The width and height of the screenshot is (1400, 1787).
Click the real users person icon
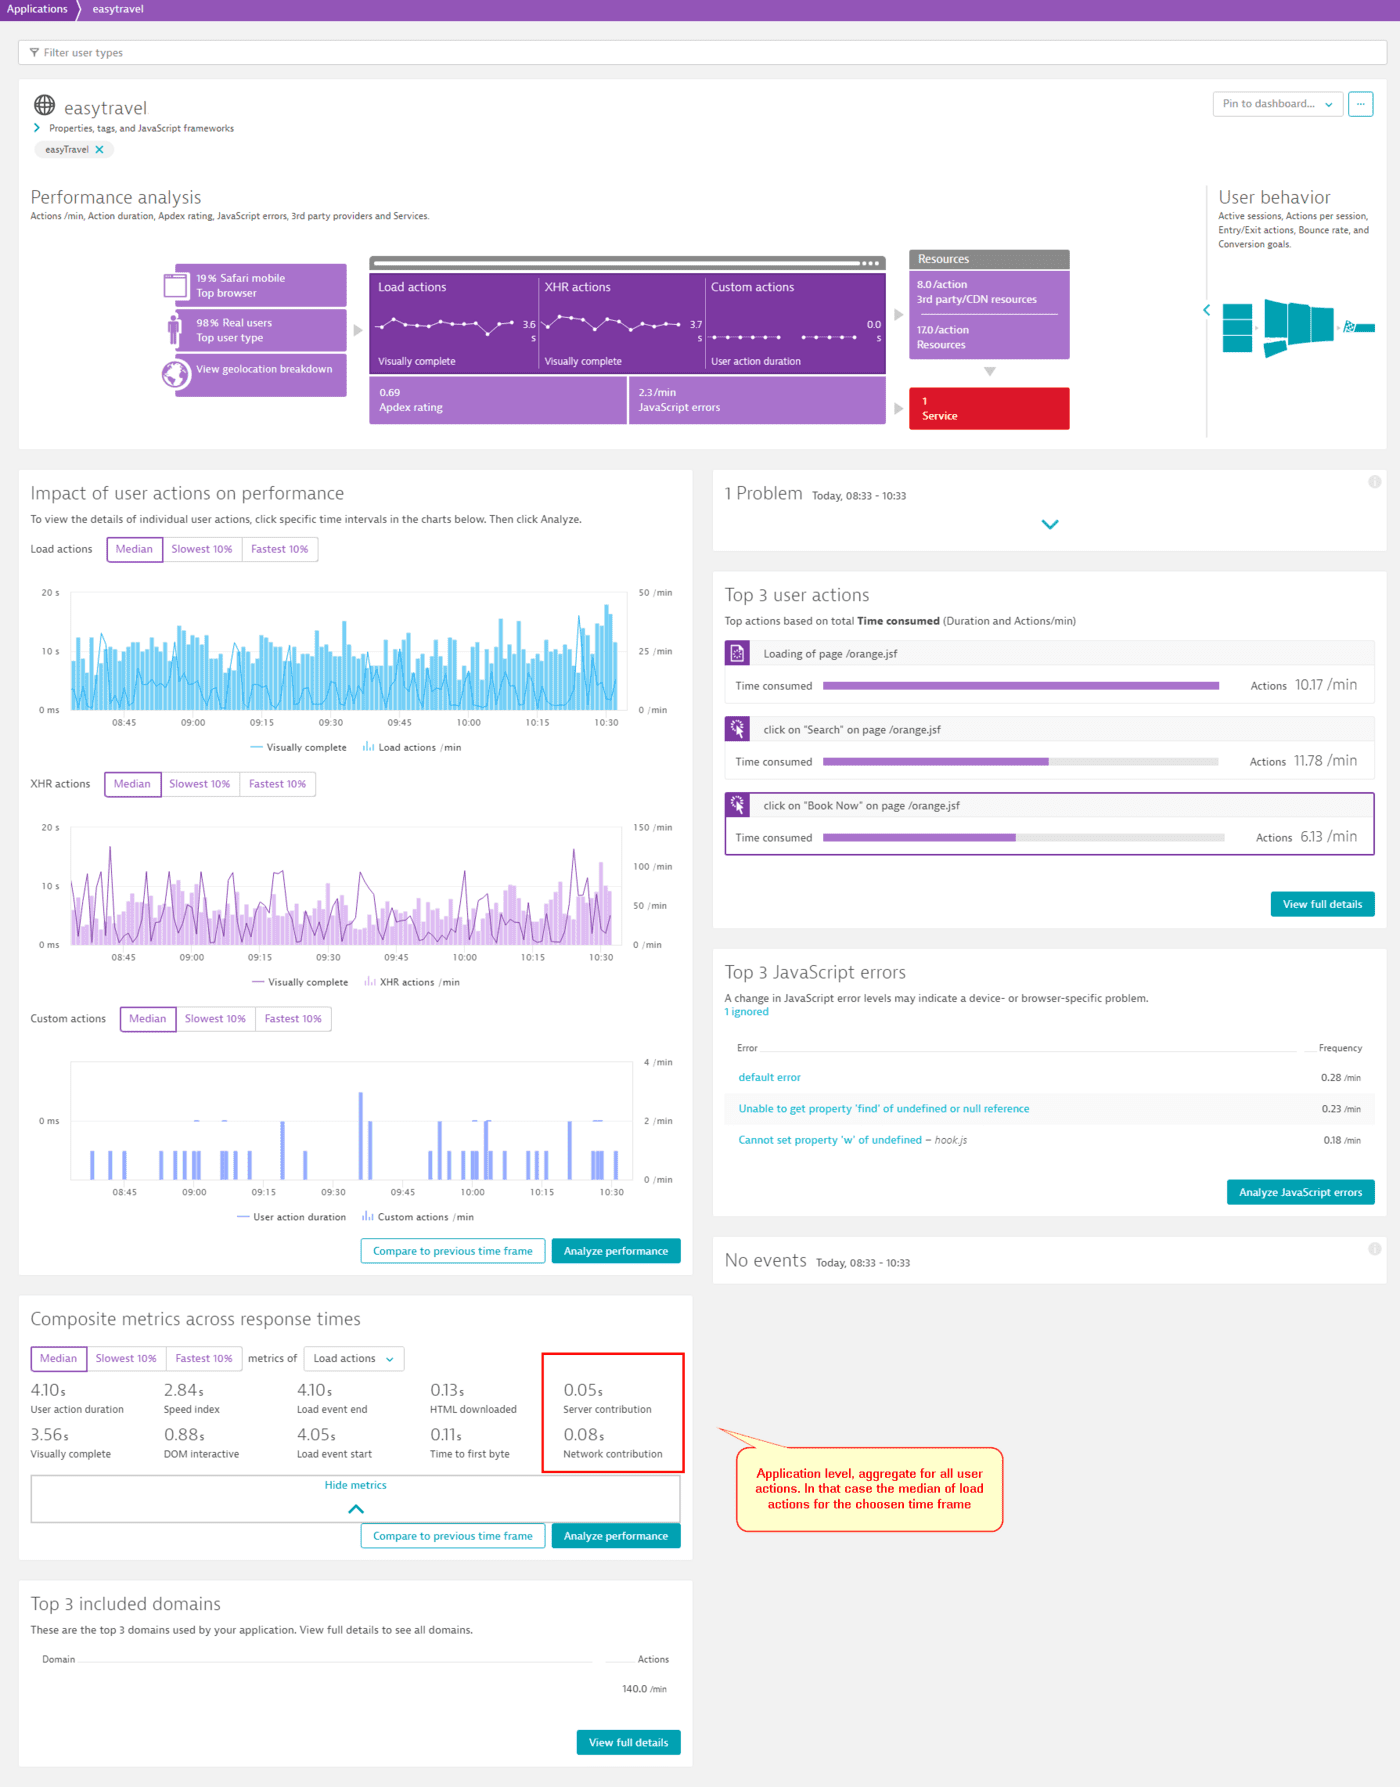(x=175, y=329)
